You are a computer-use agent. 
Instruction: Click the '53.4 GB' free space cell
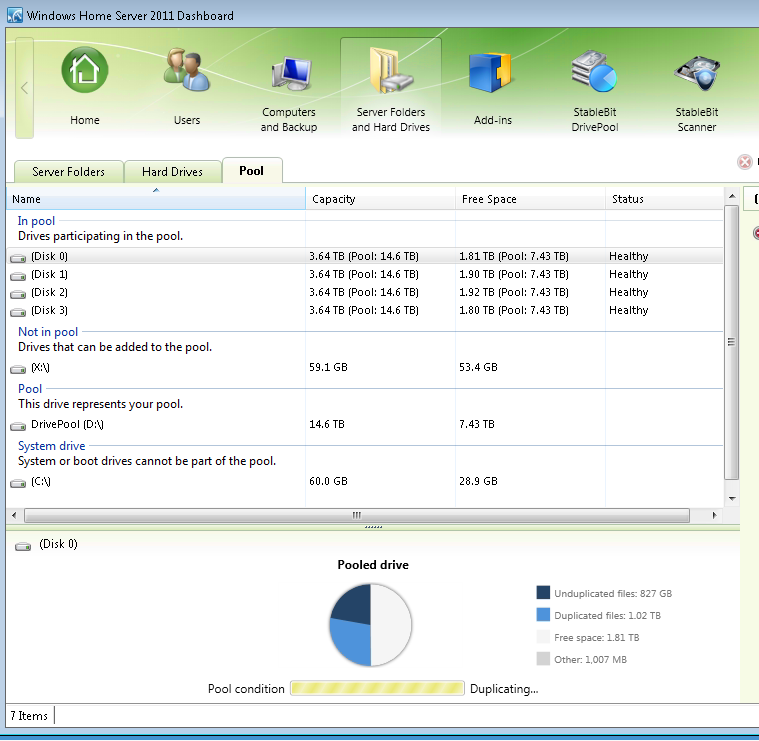(x=478, y=367)
